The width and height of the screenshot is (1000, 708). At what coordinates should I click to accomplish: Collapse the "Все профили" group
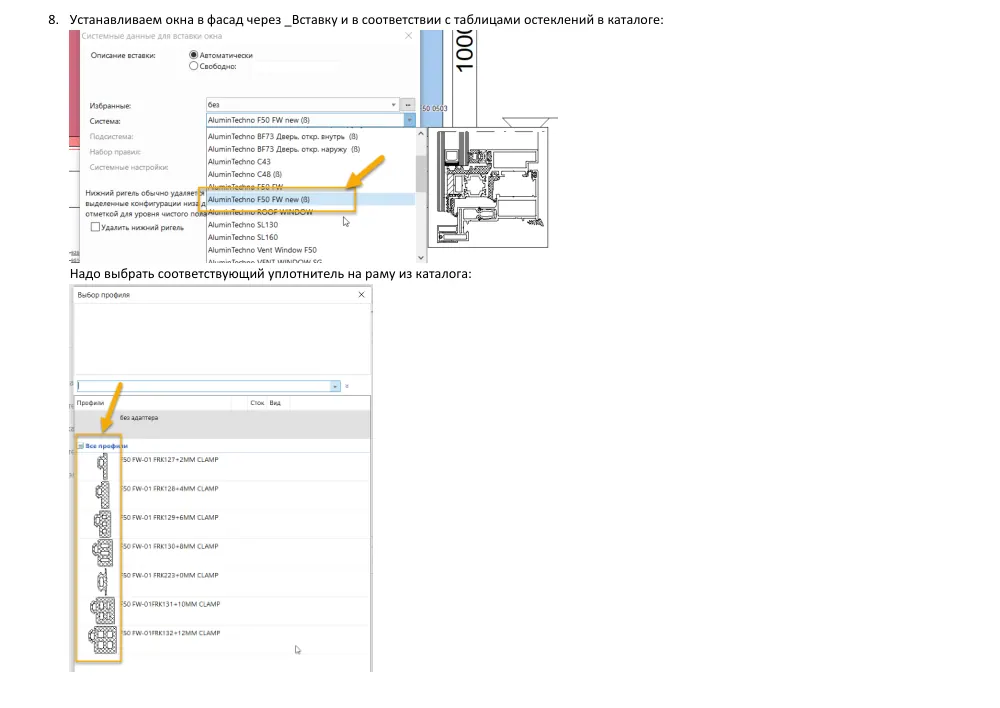[x=80, y=446]
